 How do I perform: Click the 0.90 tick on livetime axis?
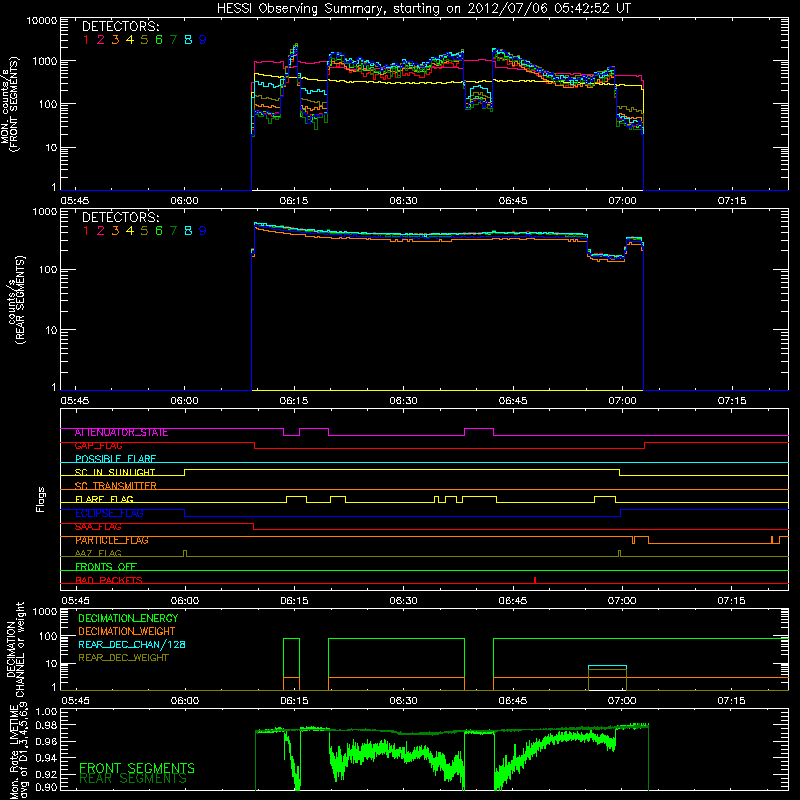[46, 787]
